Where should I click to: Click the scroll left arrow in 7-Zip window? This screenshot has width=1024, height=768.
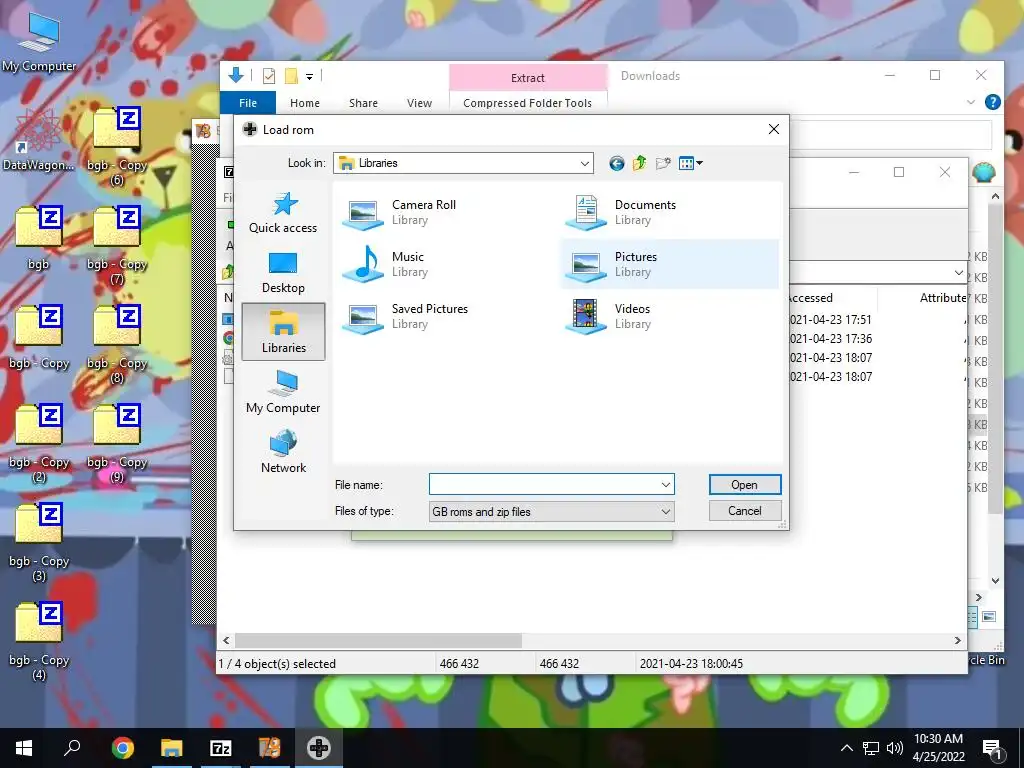[x=226, y=641]
